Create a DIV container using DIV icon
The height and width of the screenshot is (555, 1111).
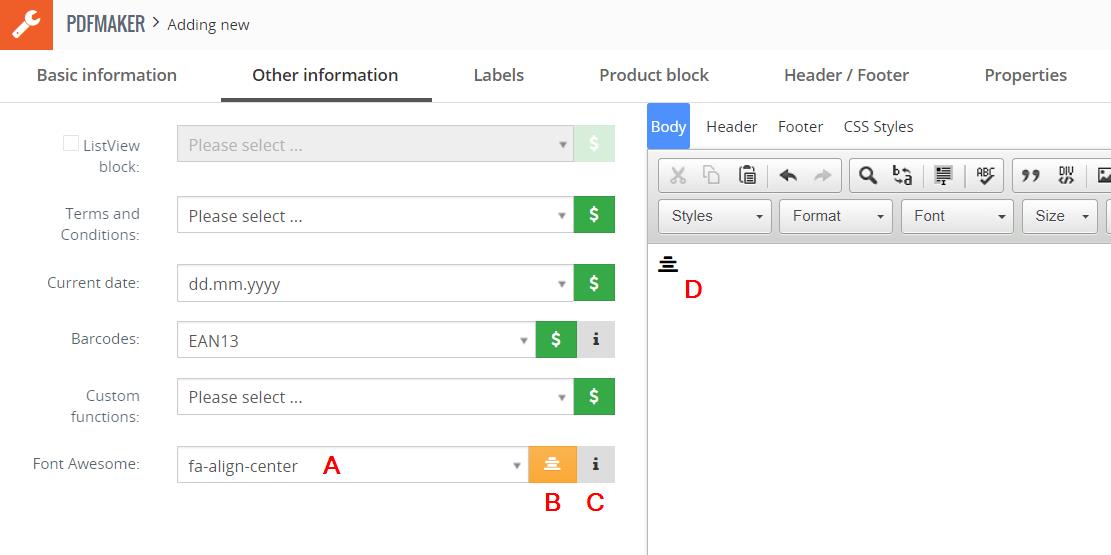1066,176
